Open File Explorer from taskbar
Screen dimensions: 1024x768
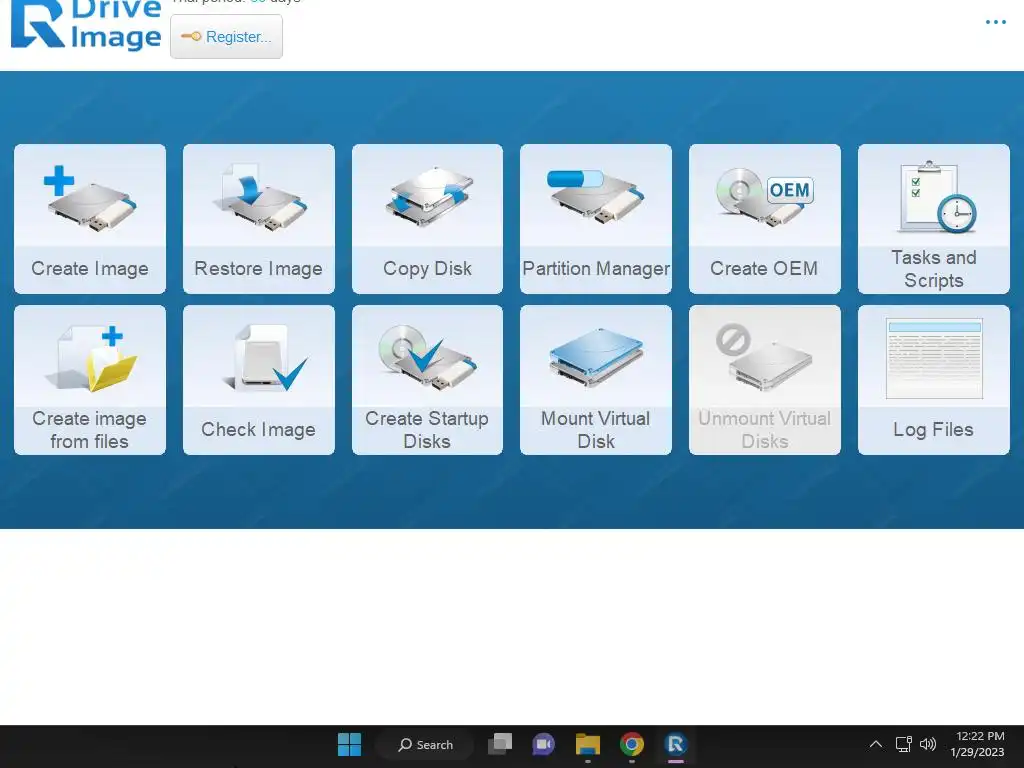pos(588,744)
